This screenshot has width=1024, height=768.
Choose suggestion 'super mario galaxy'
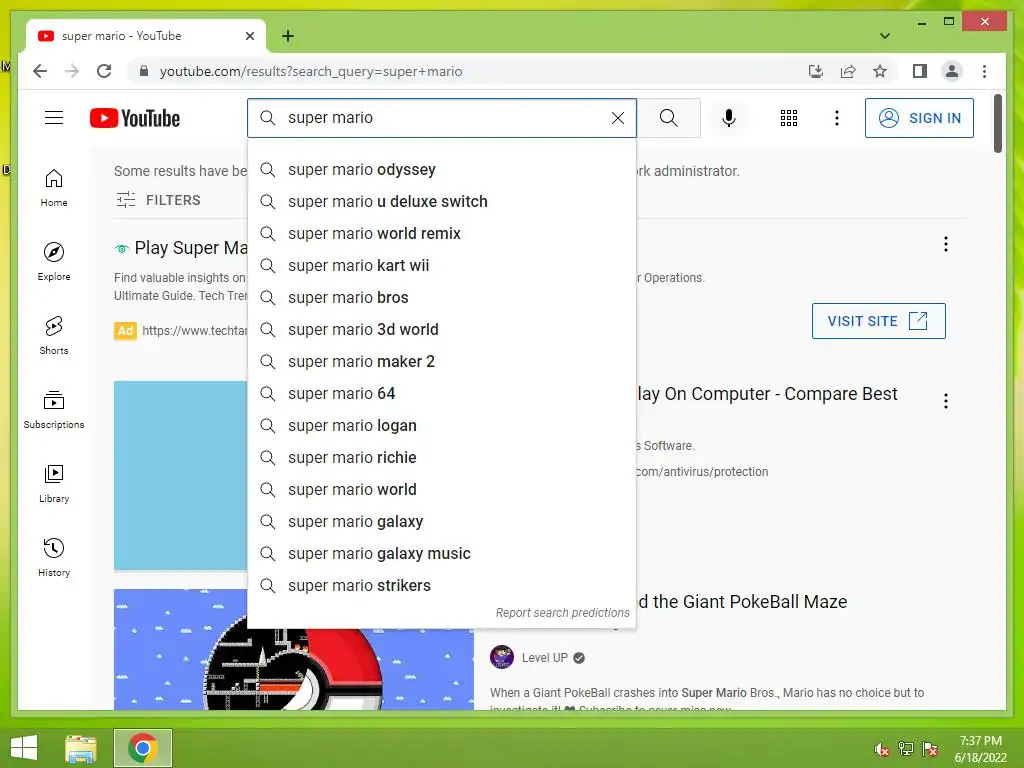441,522
